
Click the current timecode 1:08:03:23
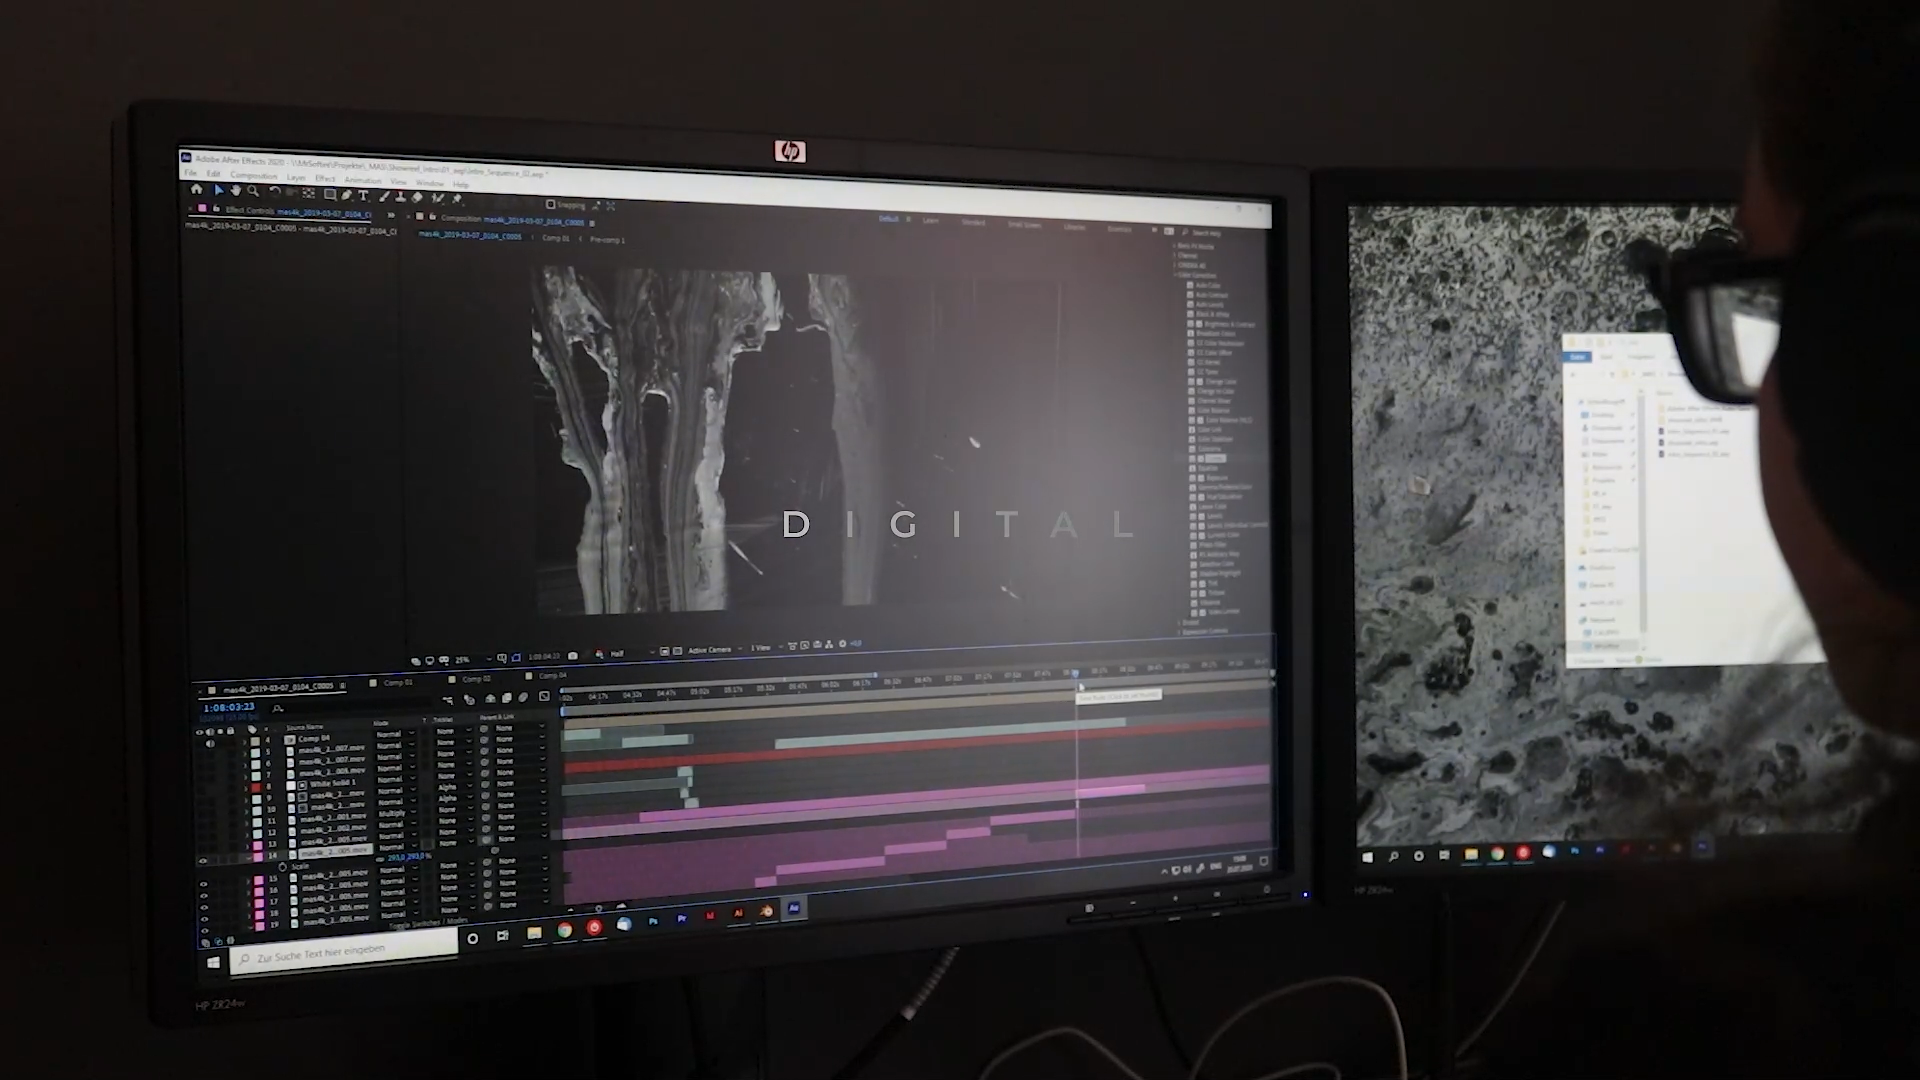tap(229, 707)
